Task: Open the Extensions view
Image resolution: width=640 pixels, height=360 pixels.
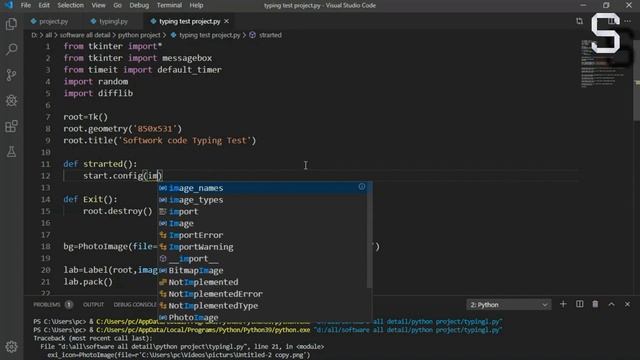Action: [11, 126]
